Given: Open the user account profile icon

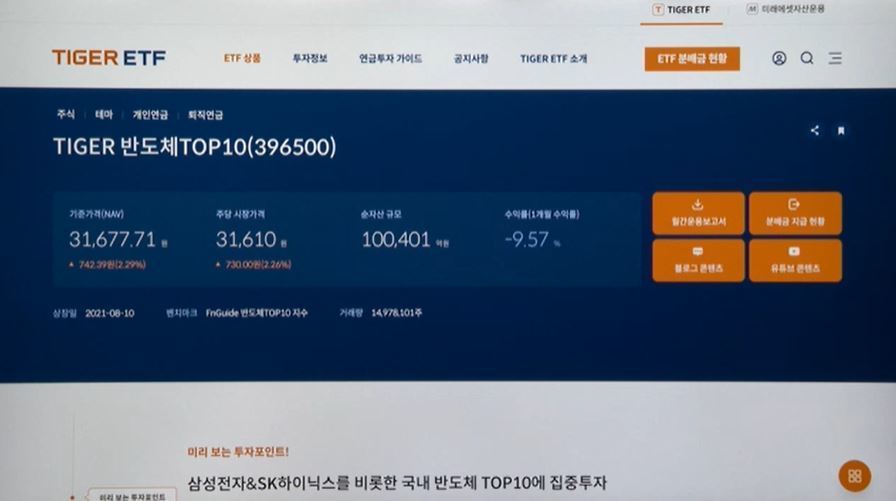Looking at the screenshot, I should [x=779, y=58].
